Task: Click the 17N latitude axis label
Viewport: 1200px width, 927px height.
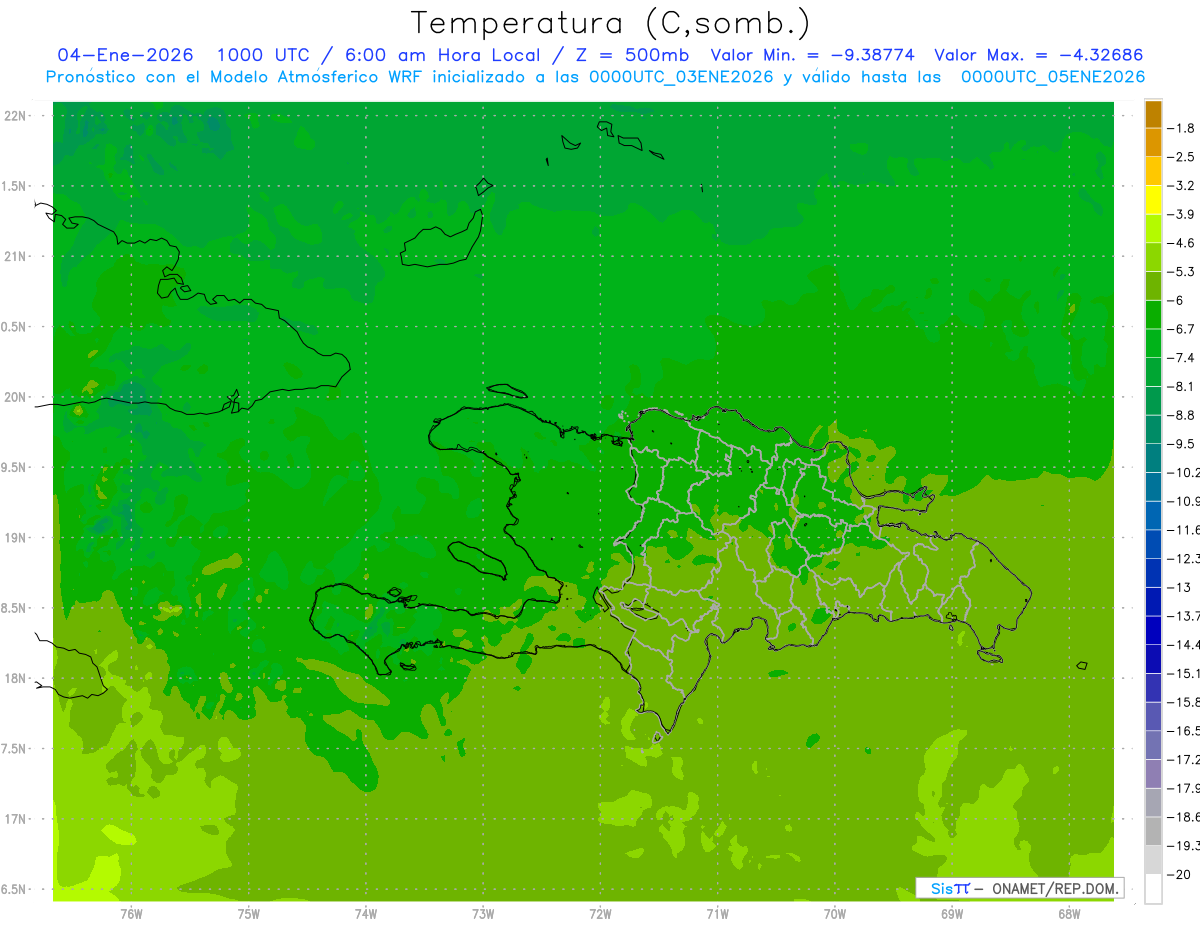Action: (15, 819)
